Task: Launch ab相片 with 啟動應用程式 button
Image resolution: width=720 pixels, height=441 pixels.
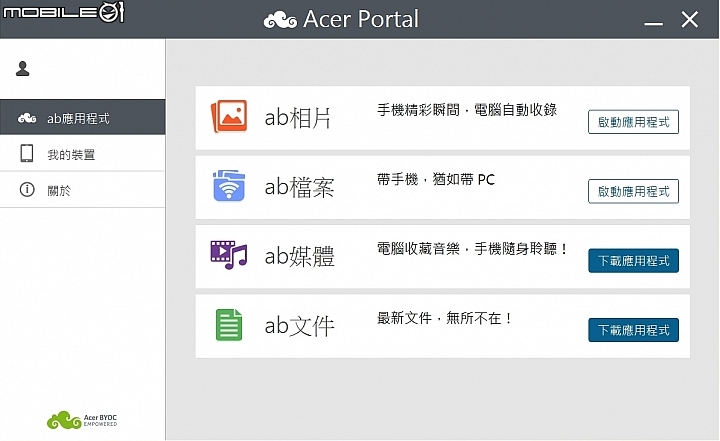Action: tap(633, 122)
